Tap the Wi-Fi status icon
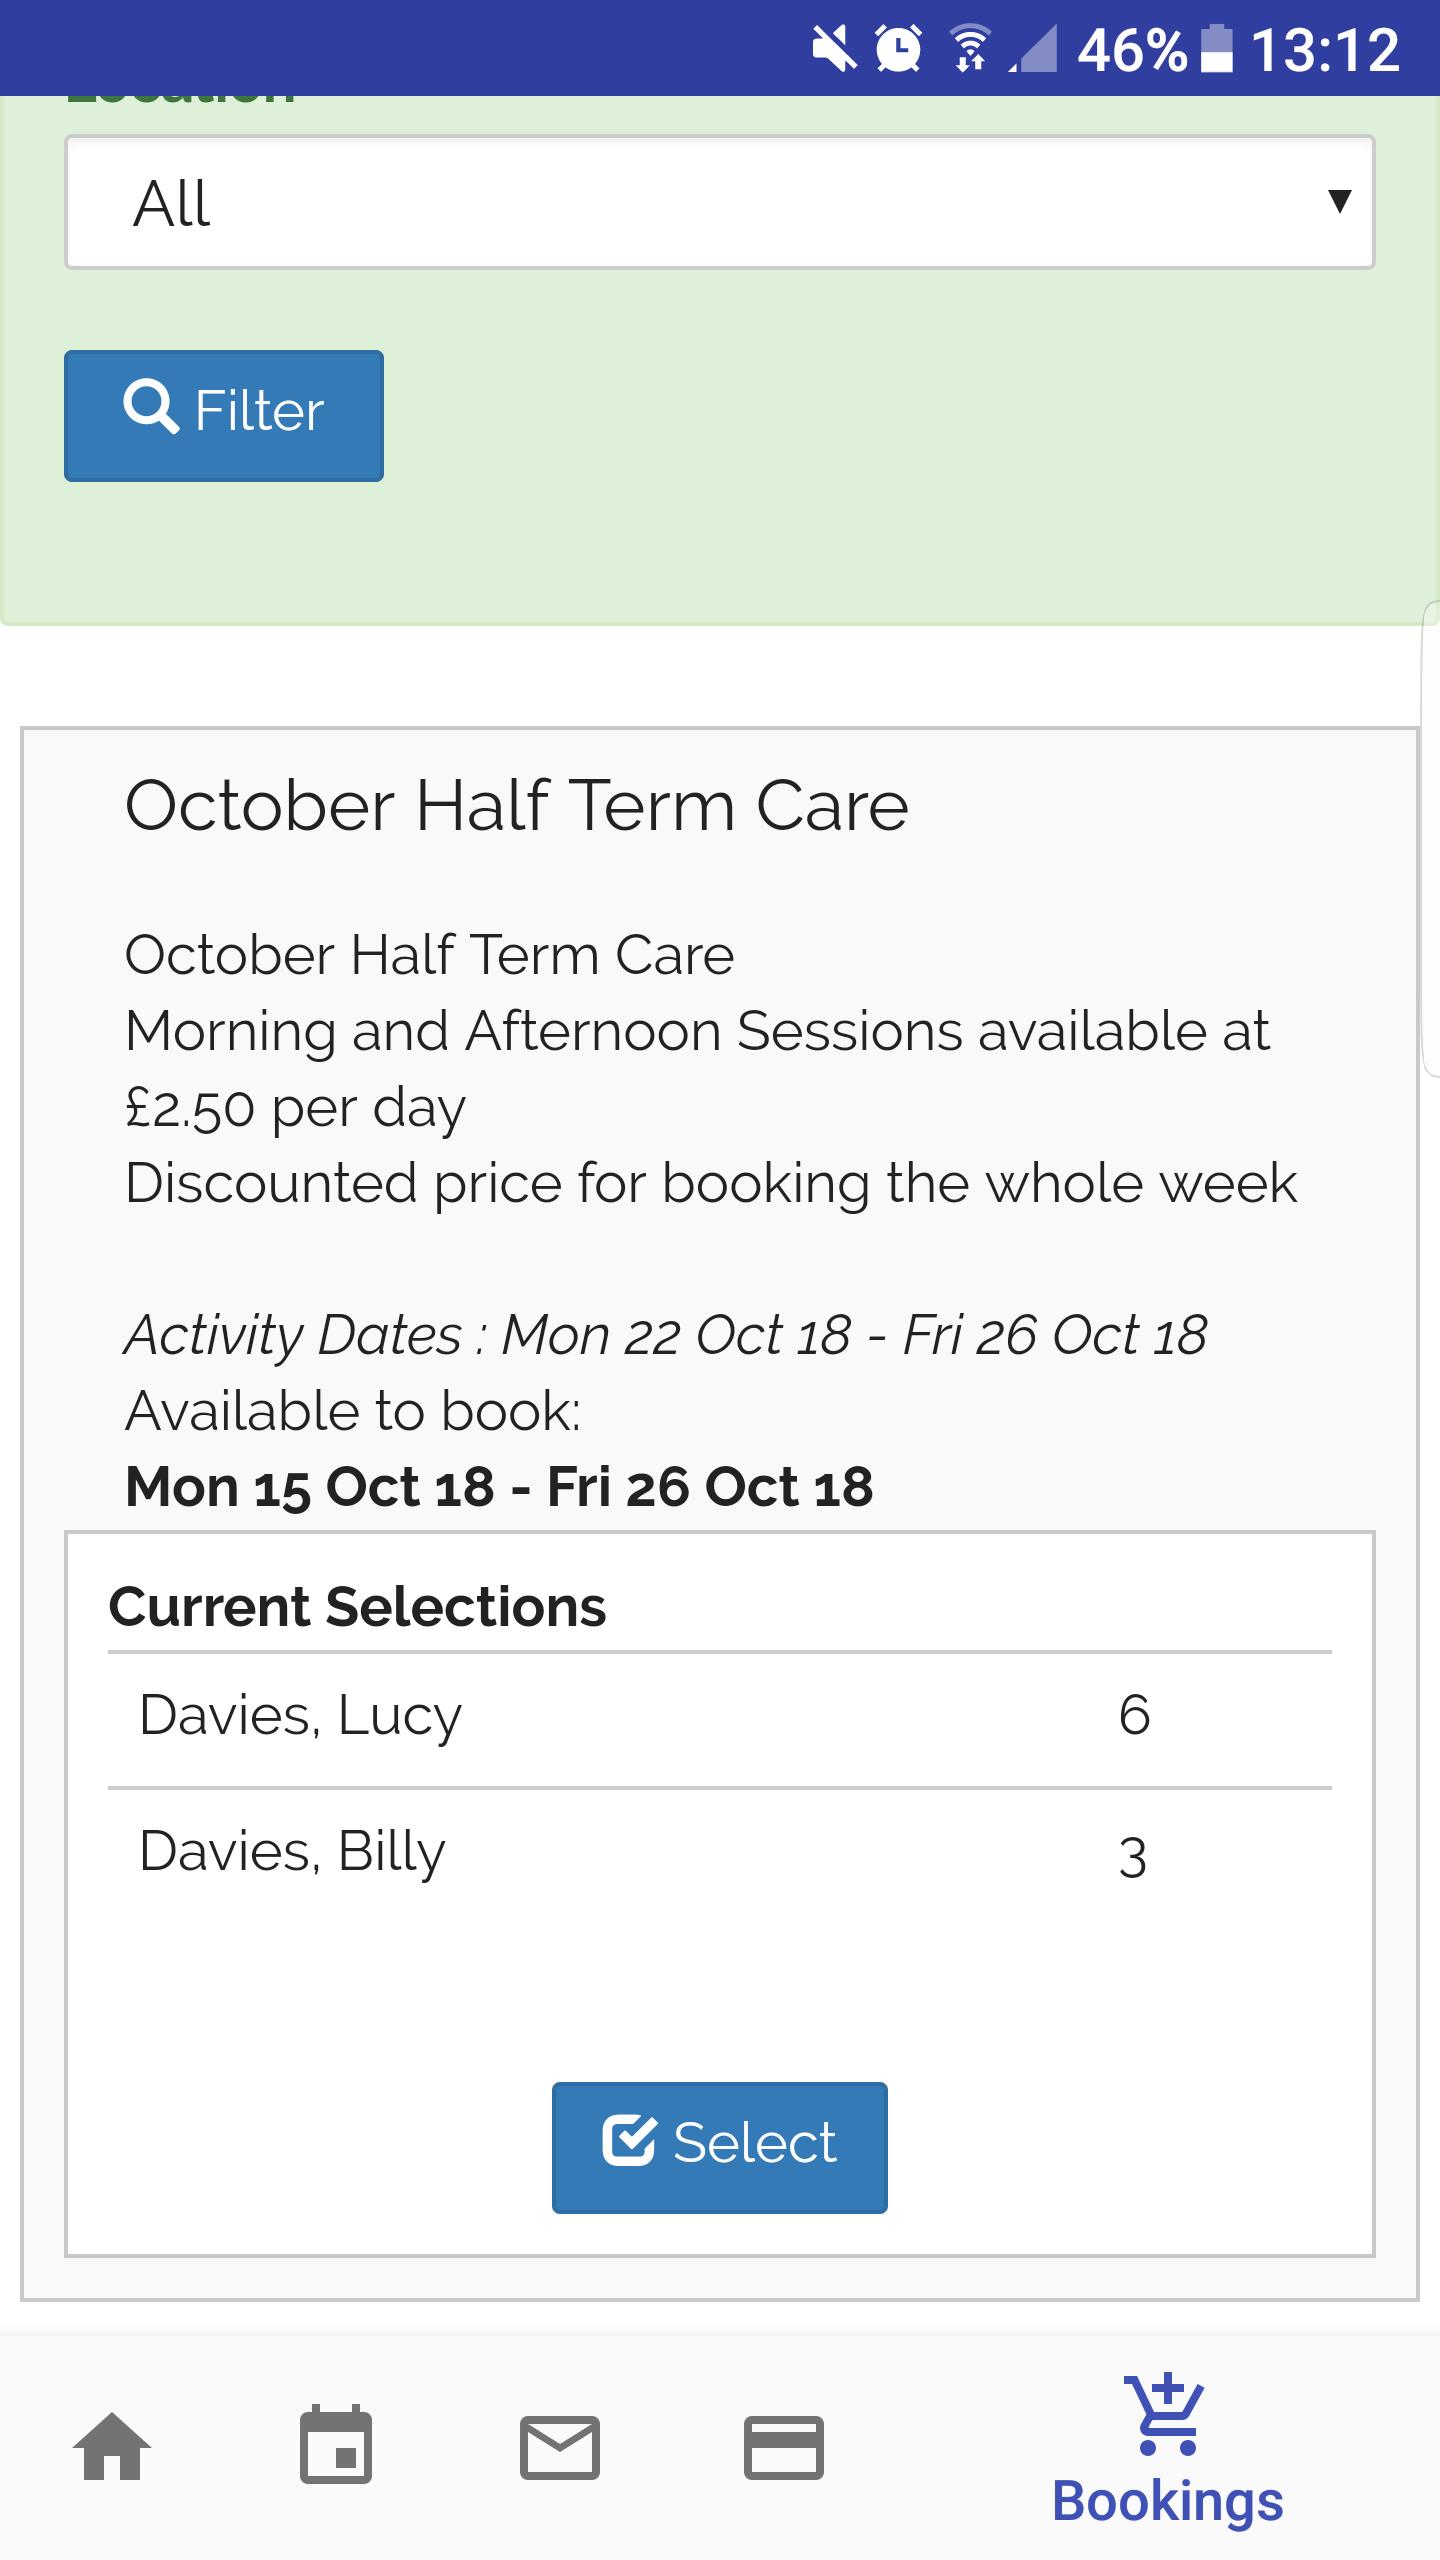The width and height of the screenshot is (1440, 2560). (970, 48)
